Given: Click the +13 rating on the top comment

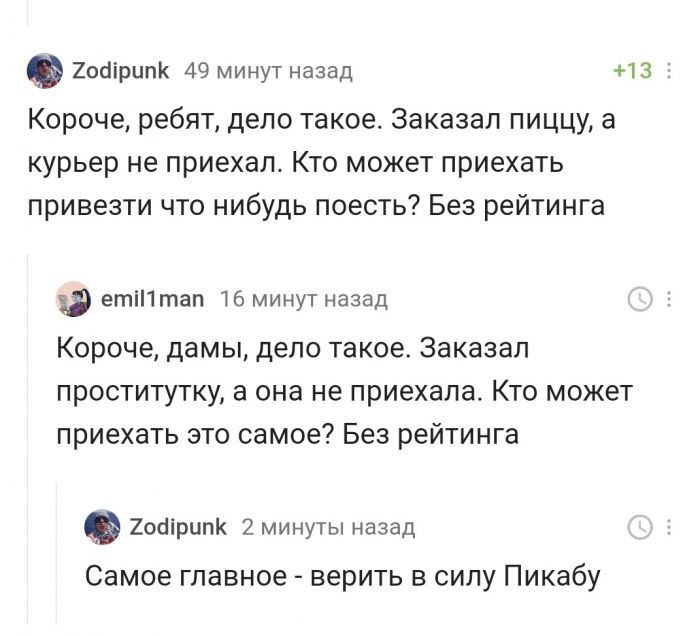Looking at the screenshot, I should [631, 70].
